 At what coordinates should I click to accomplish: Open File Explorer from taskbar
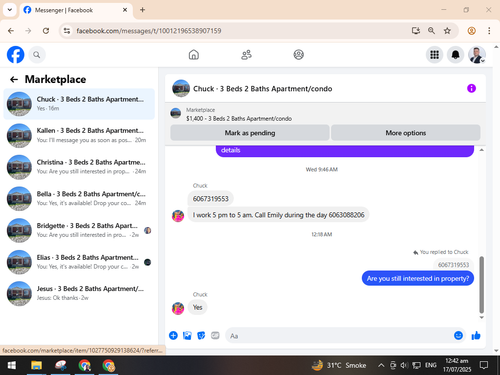(36, 365)
